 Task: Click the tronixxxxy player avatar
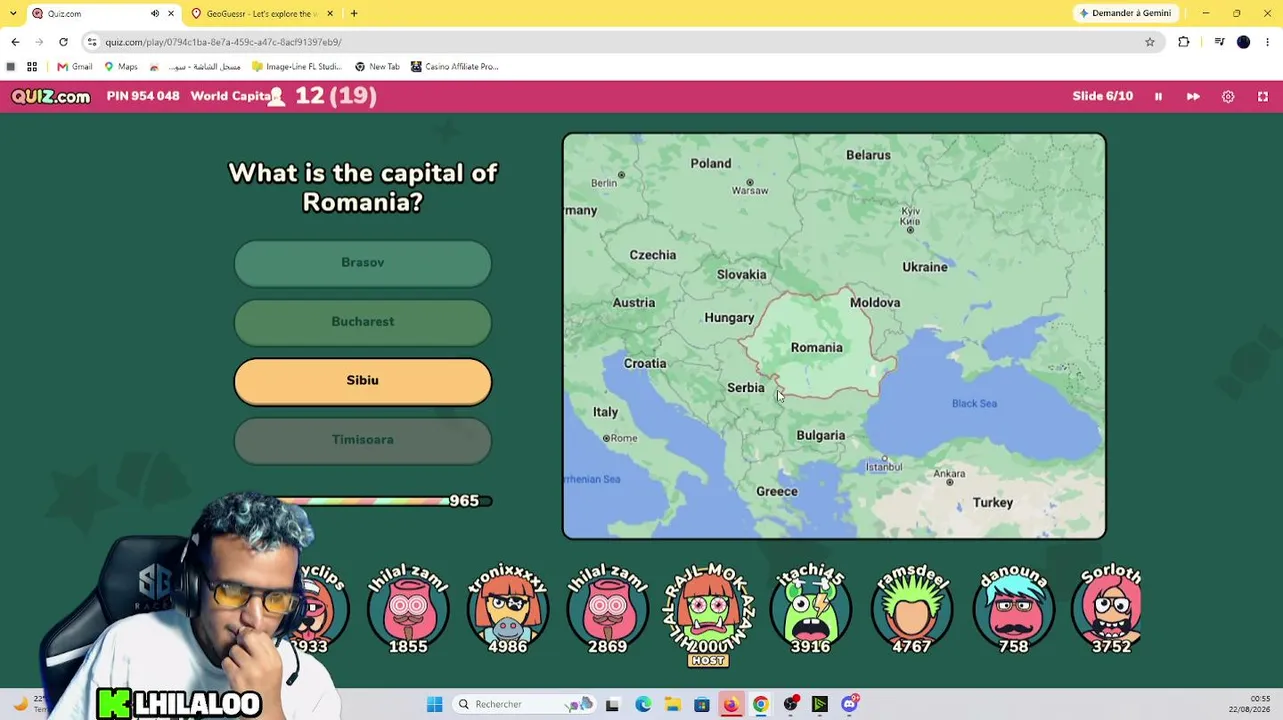click(508, 610)
